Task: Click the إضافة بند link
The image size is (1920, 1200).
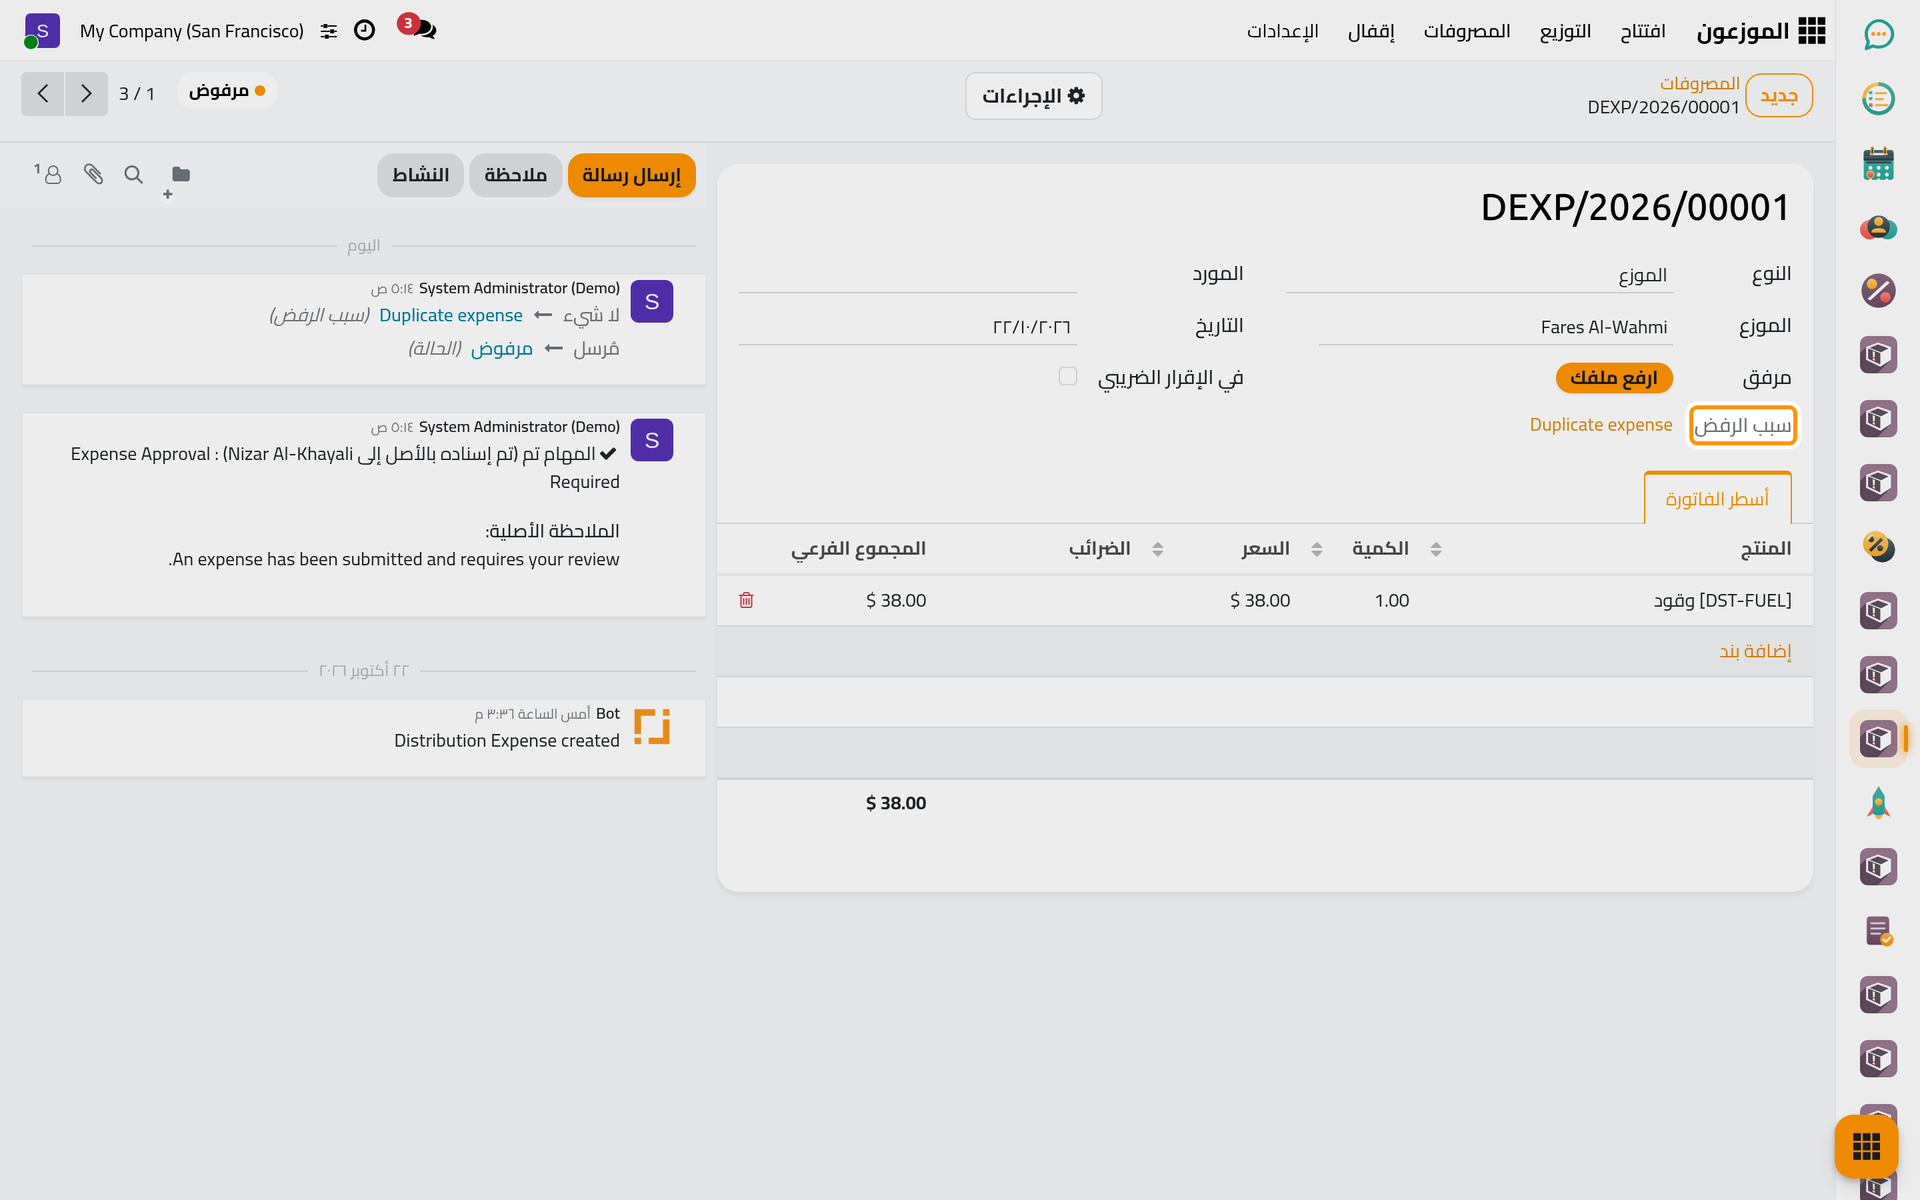Action: click(1755, 651)
